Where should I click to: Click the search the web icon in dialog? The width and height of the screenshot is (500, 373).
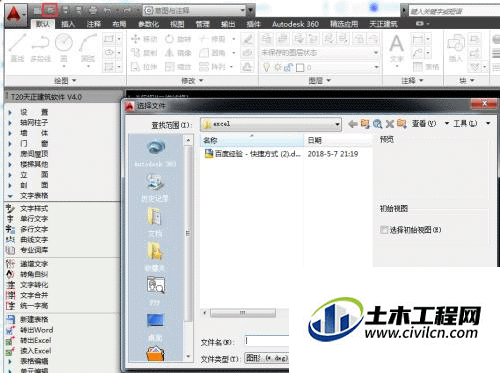click(x=377, y=124)
